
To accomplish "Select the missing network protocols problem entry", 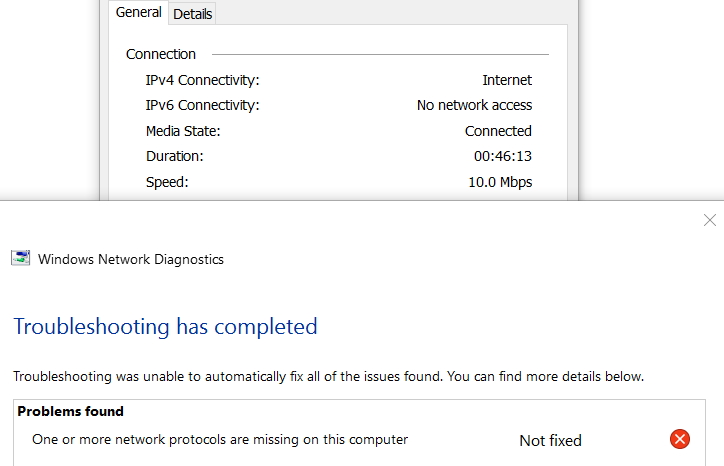I will coord(220,439).
